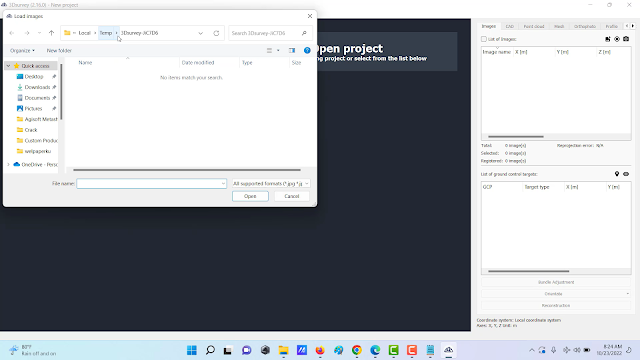Open the Point cloud tab
The width and height of the screenshot is (640, 360).
click(534, 26)
